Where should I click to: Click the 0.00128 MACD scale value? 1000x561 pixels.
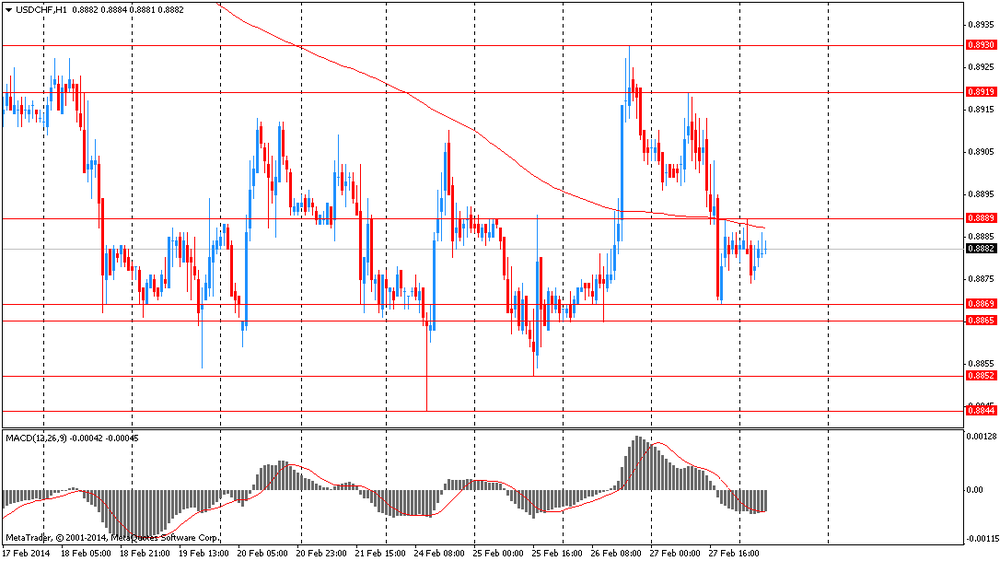(982, 437)
